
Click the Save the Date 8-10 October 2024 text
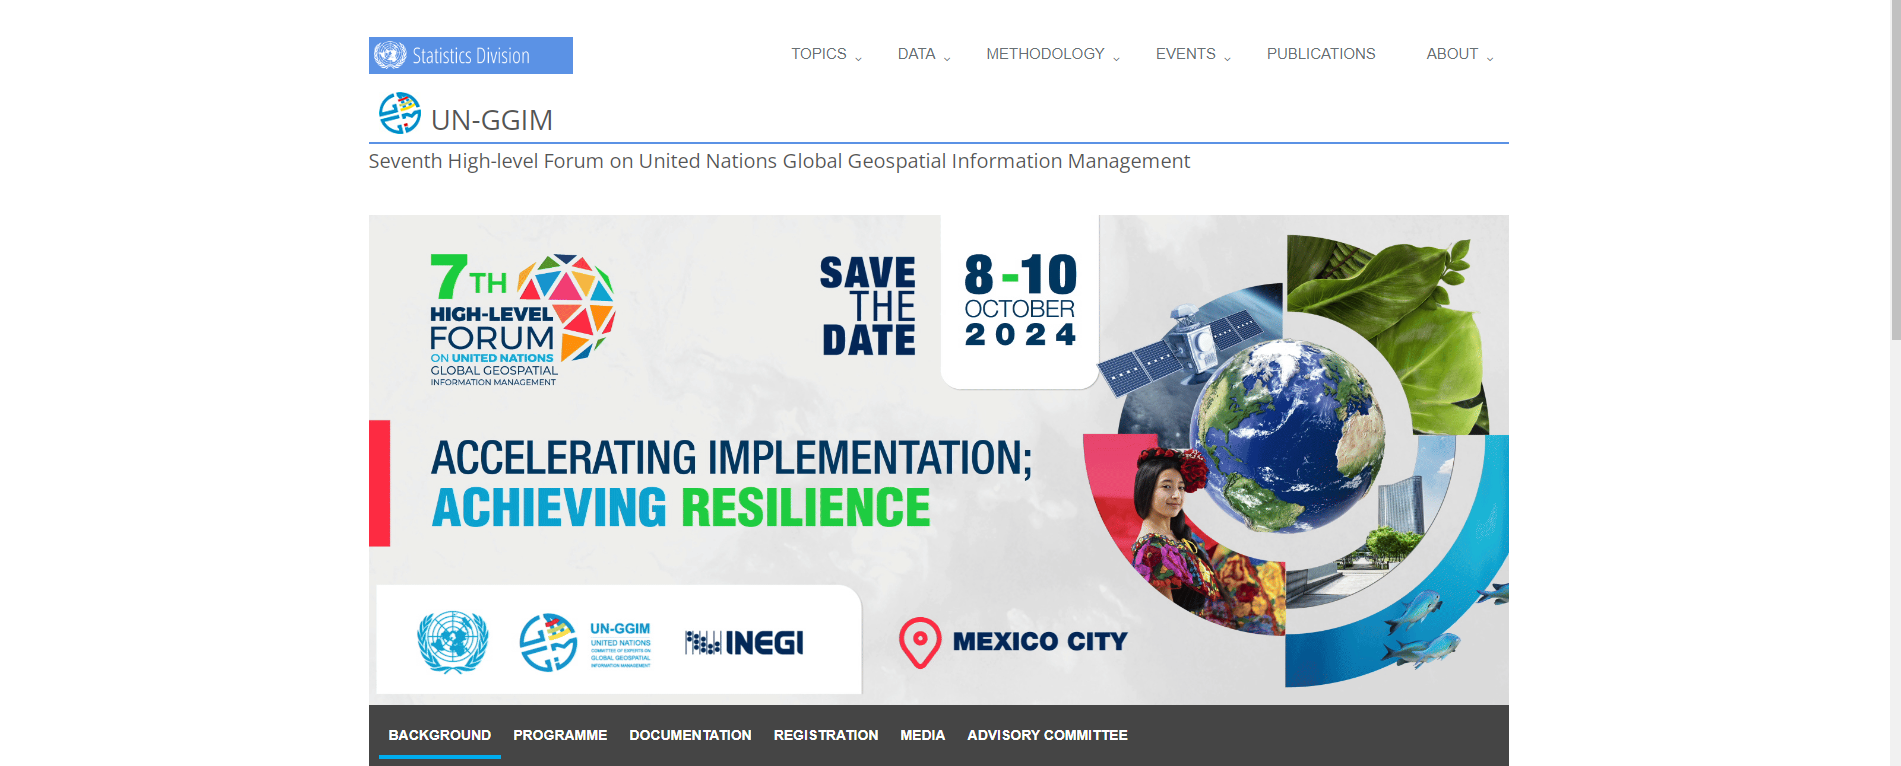[x=948, y=302]
